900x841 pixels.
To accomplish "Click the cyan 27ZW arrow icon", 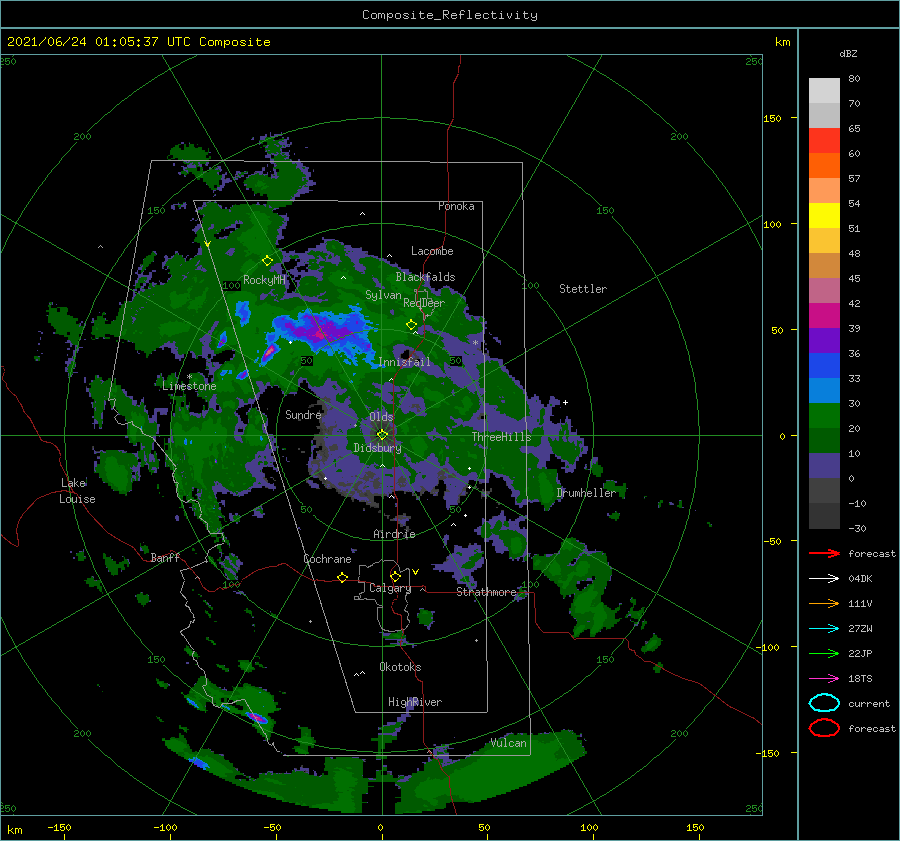I will coord(824,629).
